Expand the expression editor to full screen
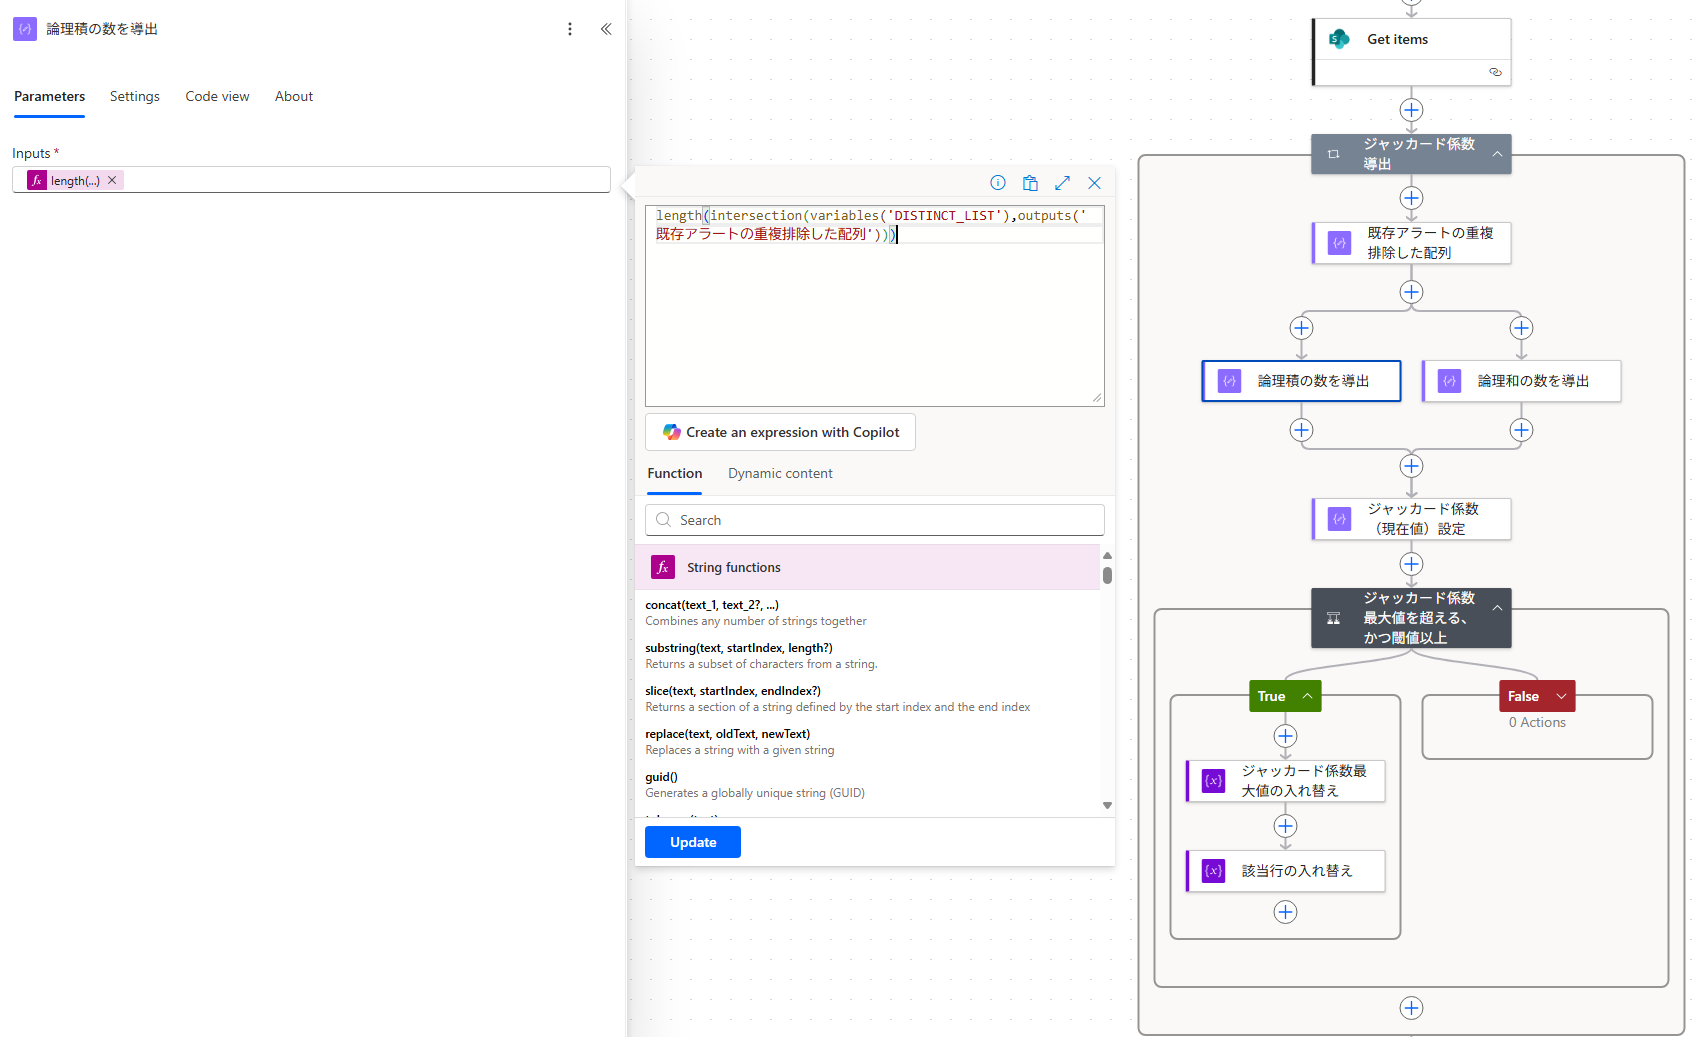 point(1062,183)
